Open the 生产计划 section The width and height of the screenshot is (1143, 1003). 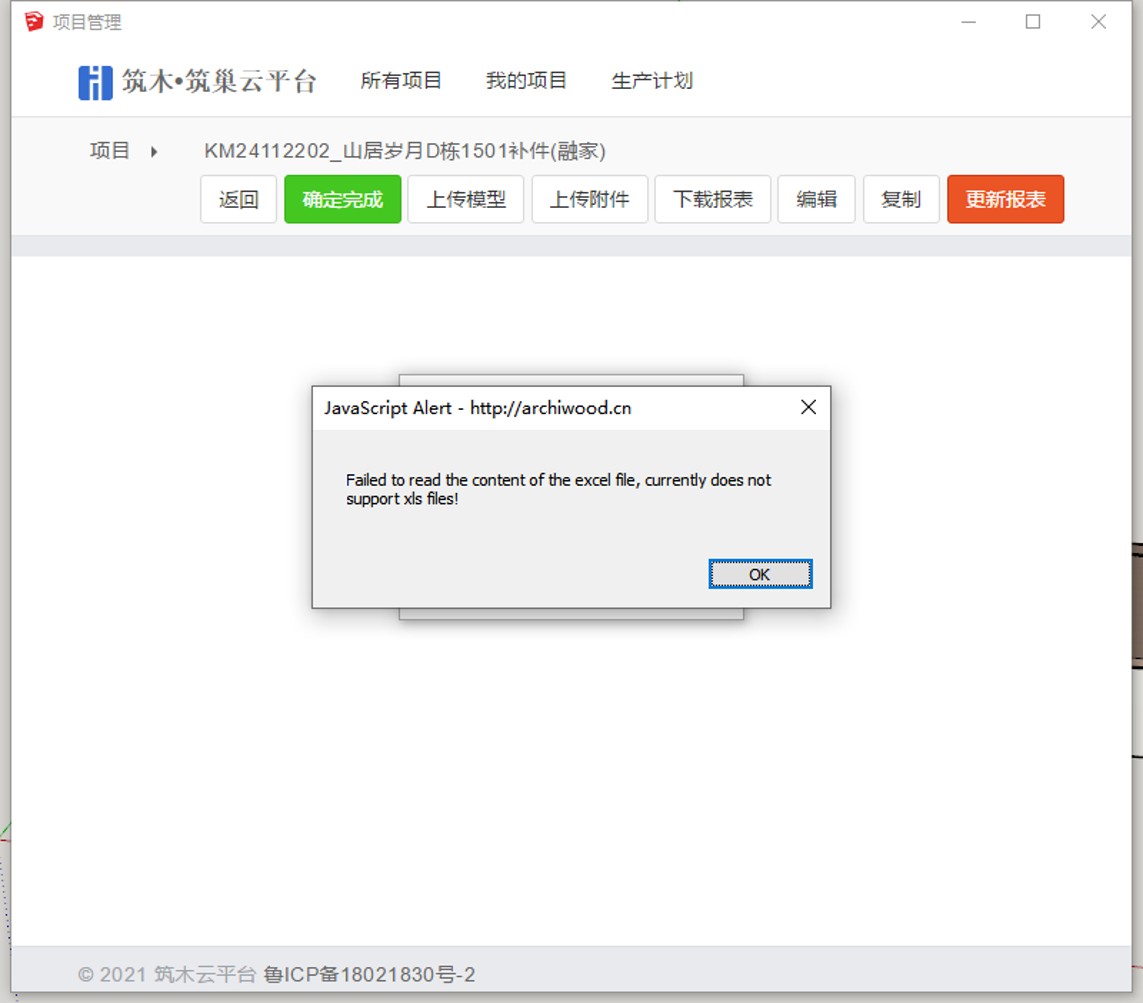(651, 81)
